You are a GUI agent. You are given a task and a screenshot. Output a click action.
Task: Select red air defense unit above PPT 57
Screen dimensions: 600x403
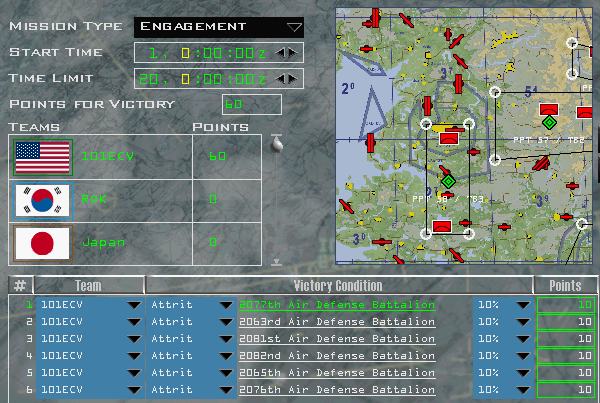point(548,108)
